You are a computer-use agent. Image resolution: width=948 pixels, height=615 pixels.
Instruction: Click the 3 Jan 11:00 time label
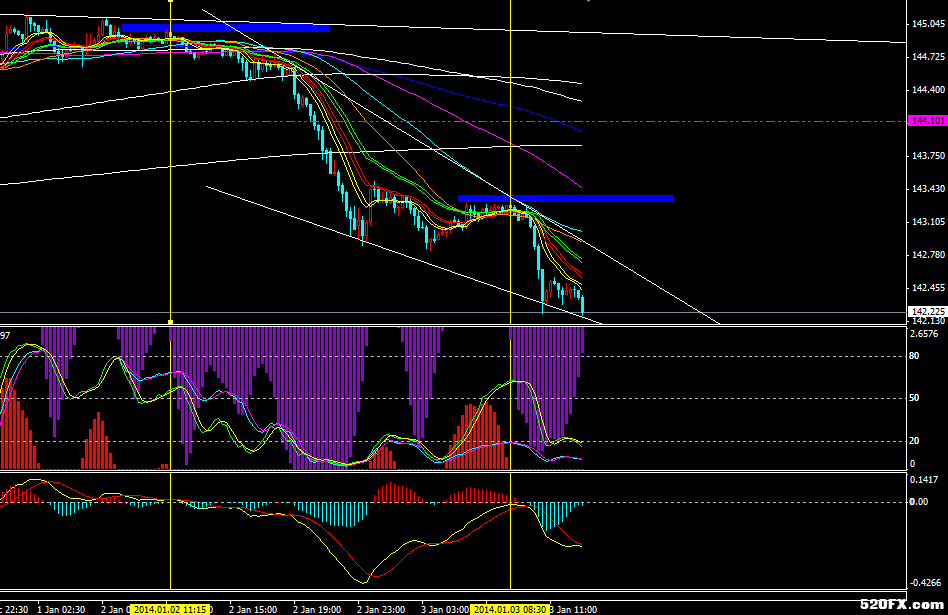(573, 610)
